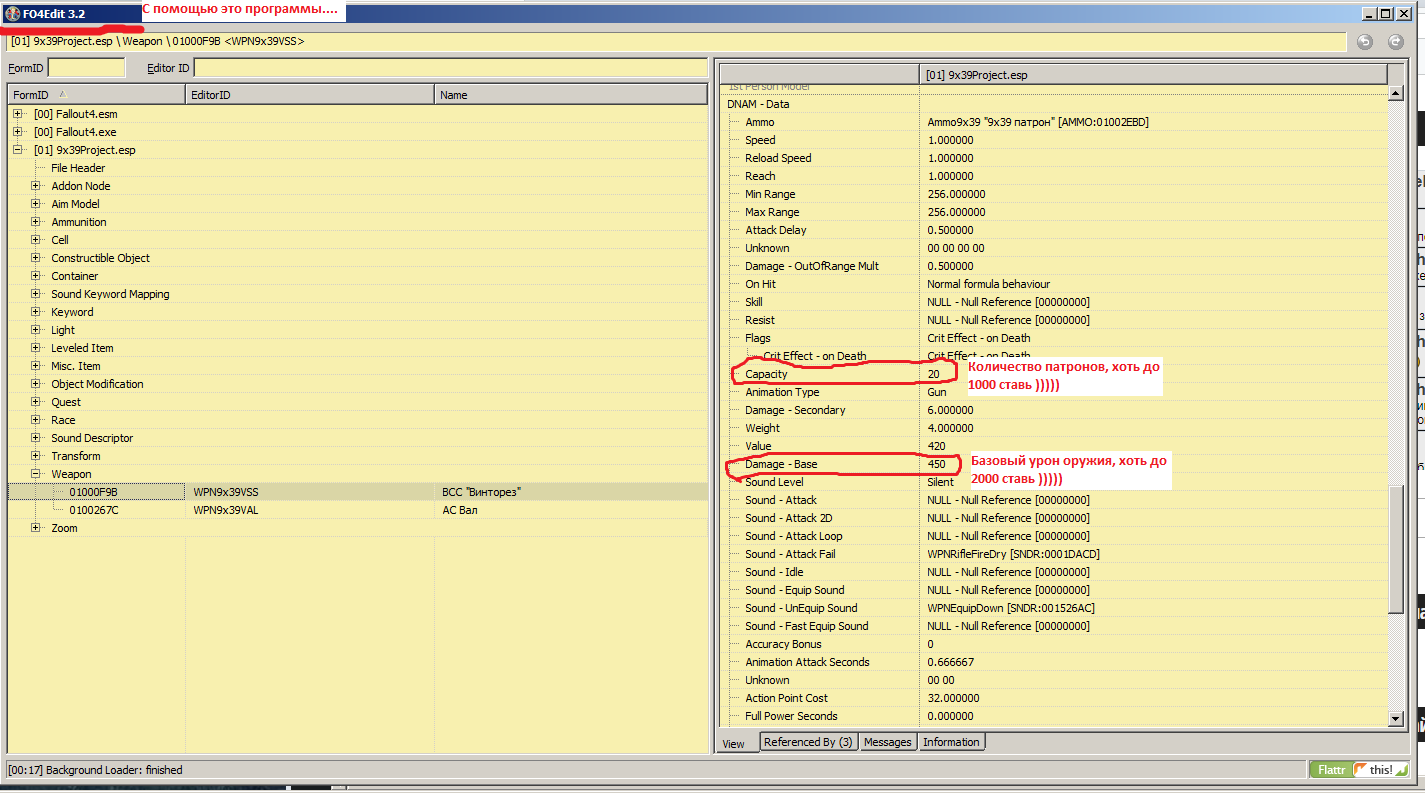Click scroll-down arrow of the record view
This screenshot has height=793, width=1425.
tap(1396, 718)
